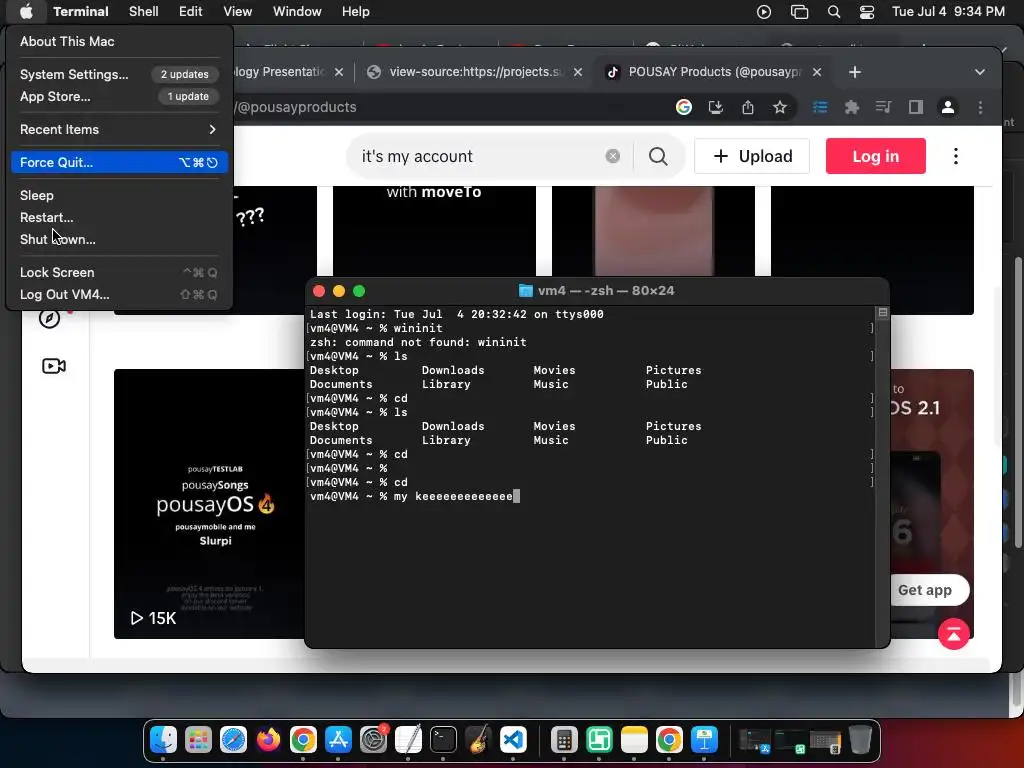
Task: Click the Get app button
Action: 925,590
